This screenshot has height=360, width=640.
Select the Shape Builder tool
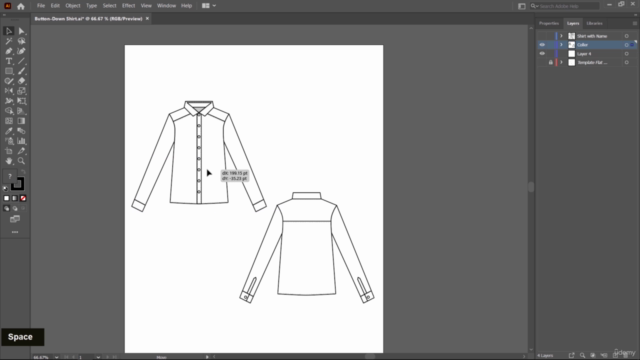(x=9, y=111)
